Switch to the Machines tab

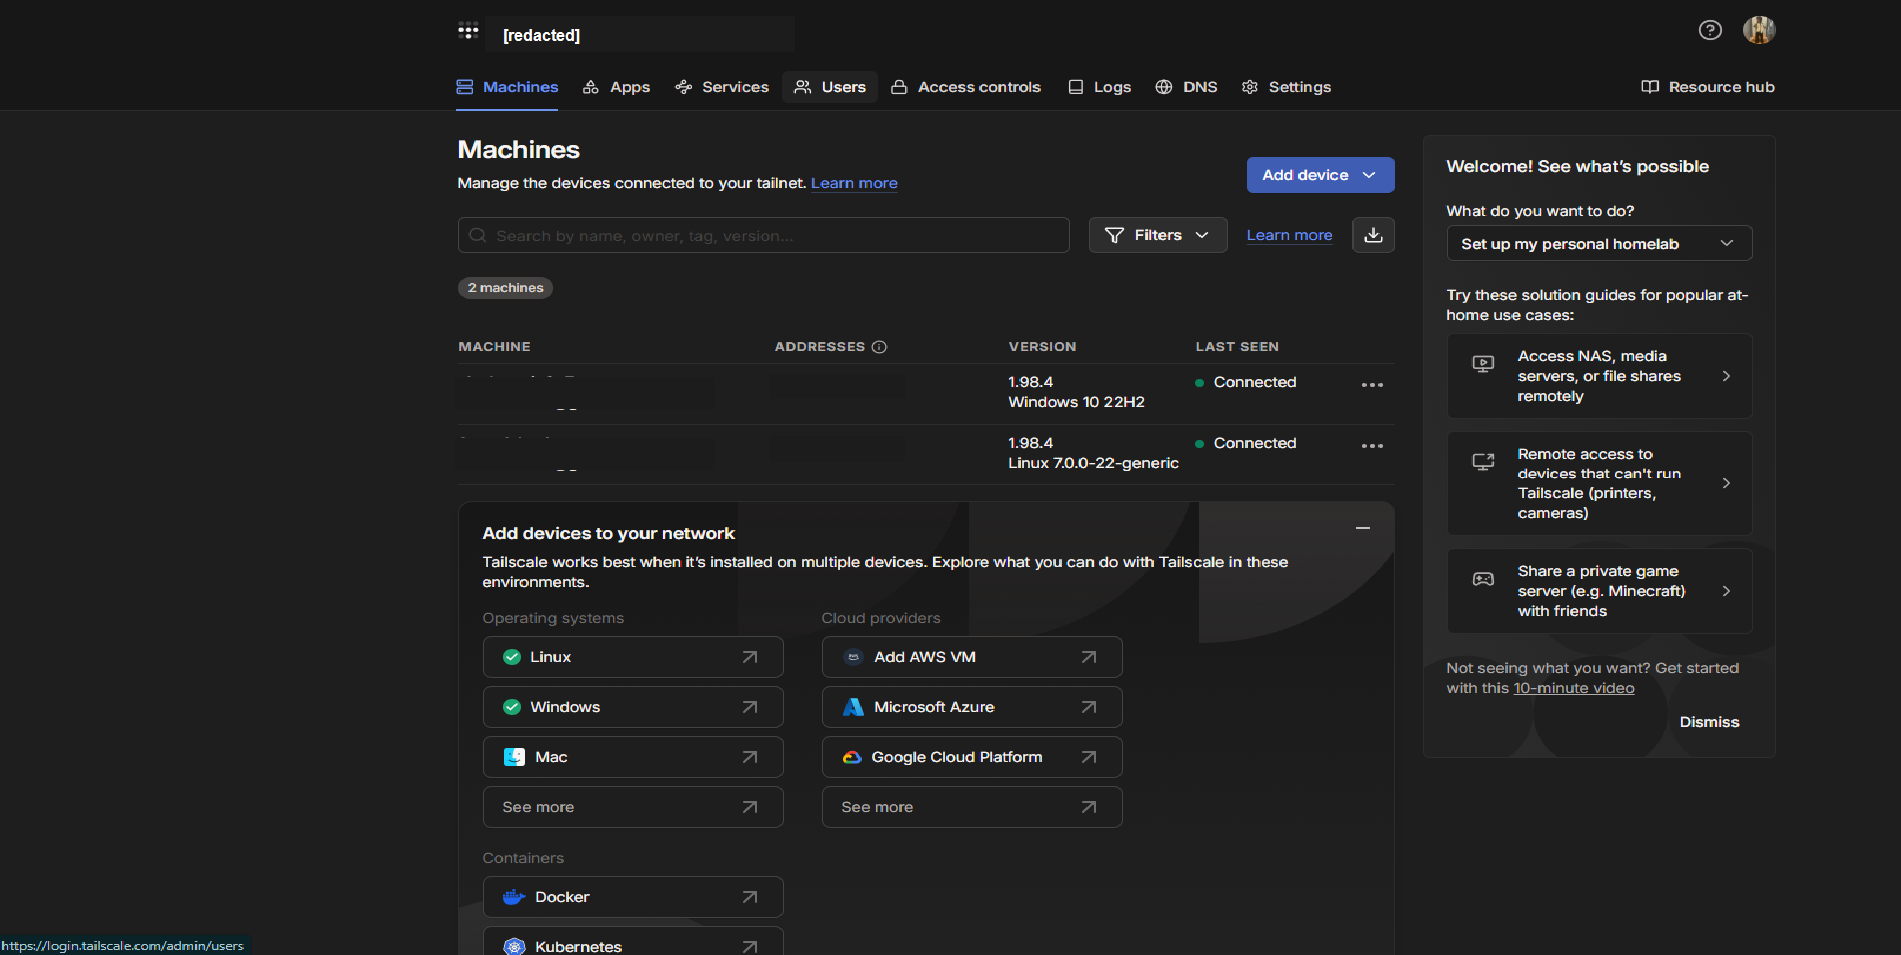click(507, 87)
